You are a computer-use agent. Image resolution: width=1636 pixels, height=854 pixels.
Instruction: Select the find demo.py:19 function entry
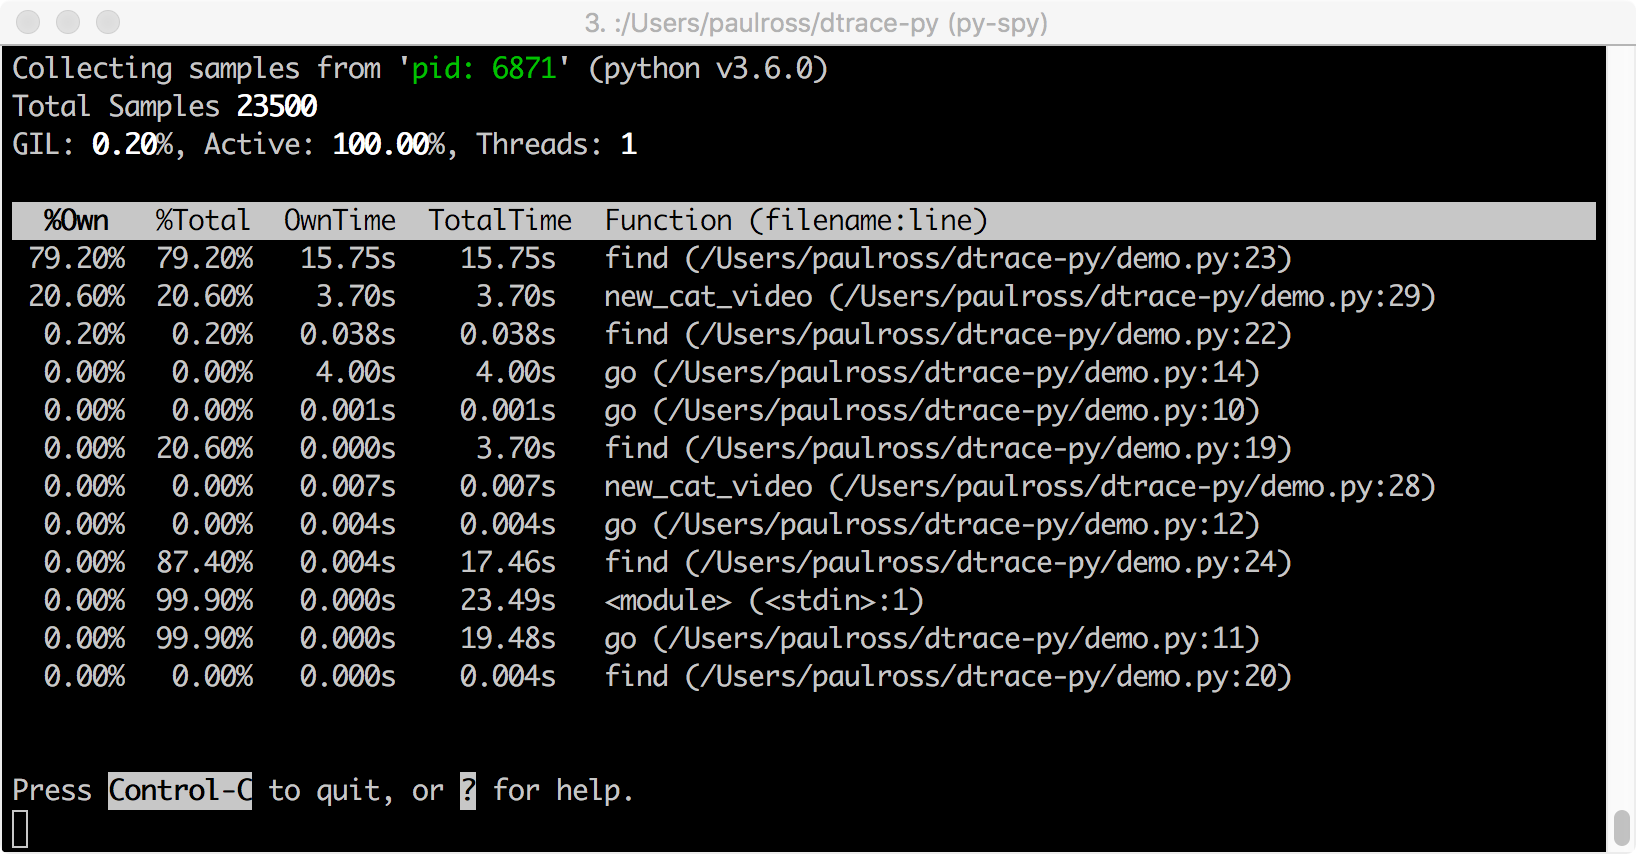click(x=948, y=449)
